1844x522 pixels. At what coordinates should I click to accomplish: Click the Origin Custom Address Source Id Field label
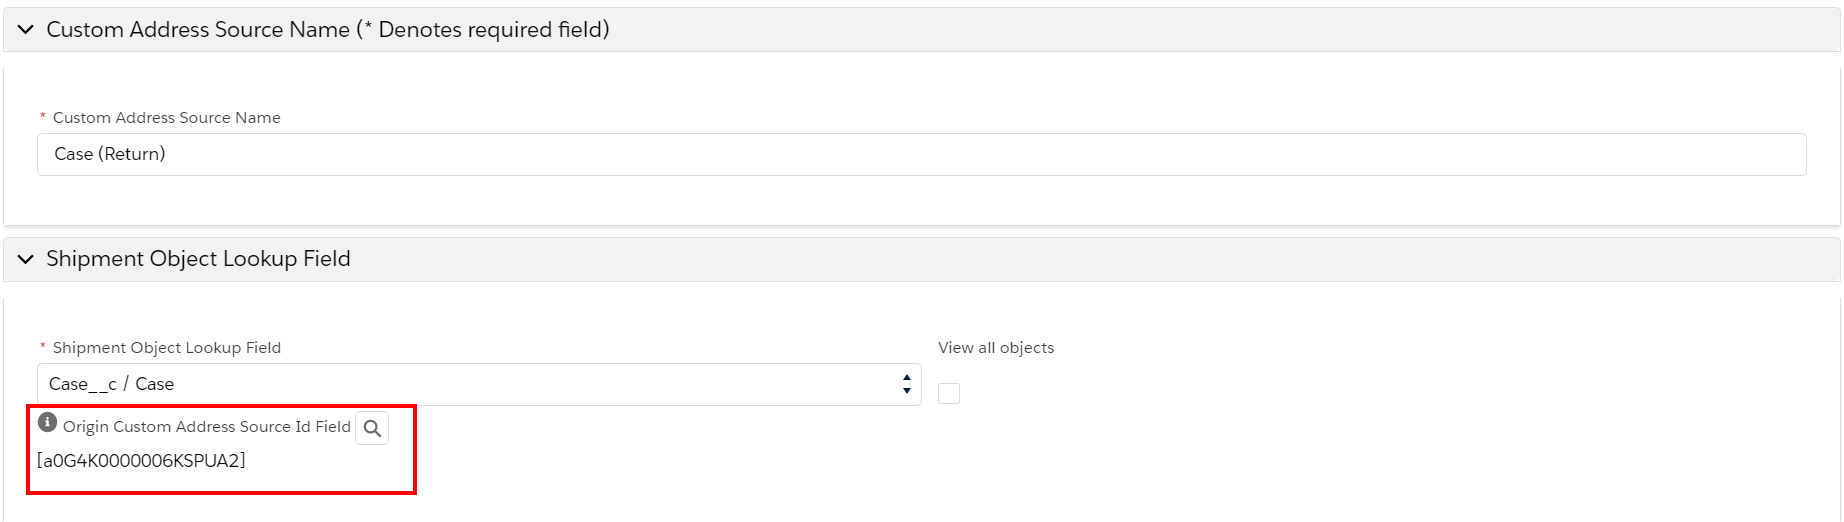[x=207, y=427]
